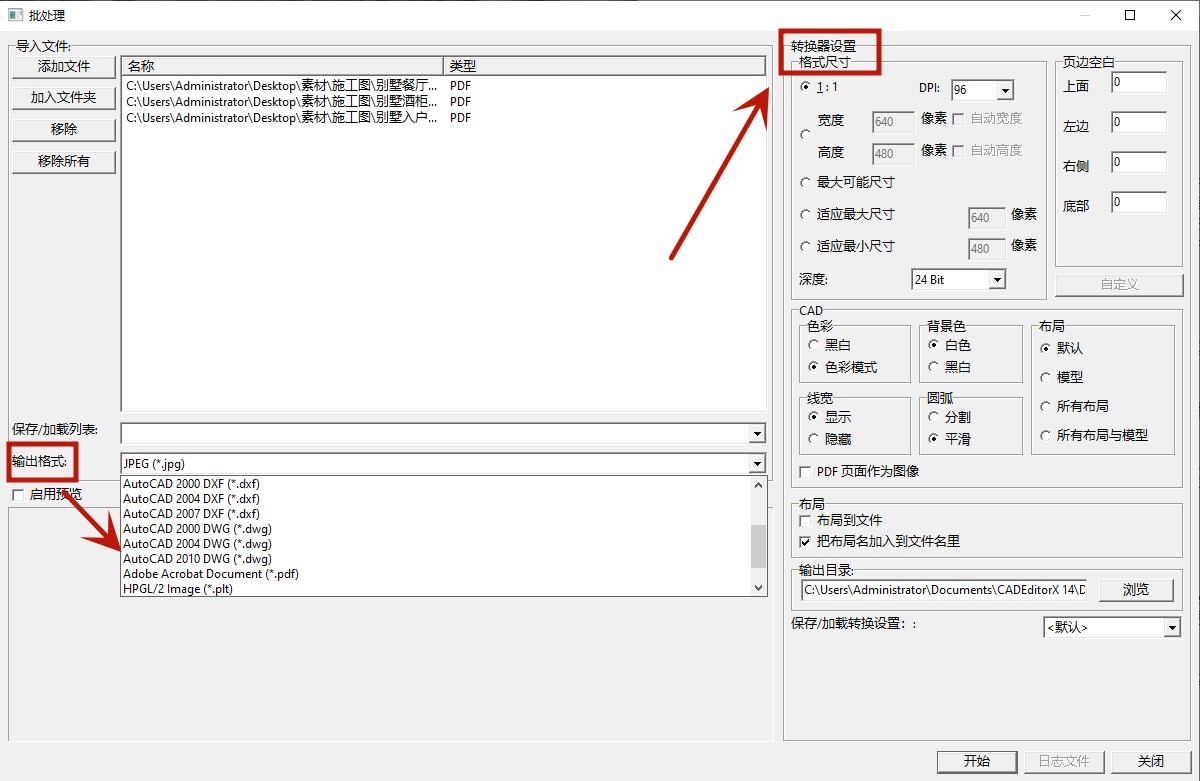This screenshot has height=781, width=1200.
Task: Select the 1:1 size radio button
Action: click(806, 87)
